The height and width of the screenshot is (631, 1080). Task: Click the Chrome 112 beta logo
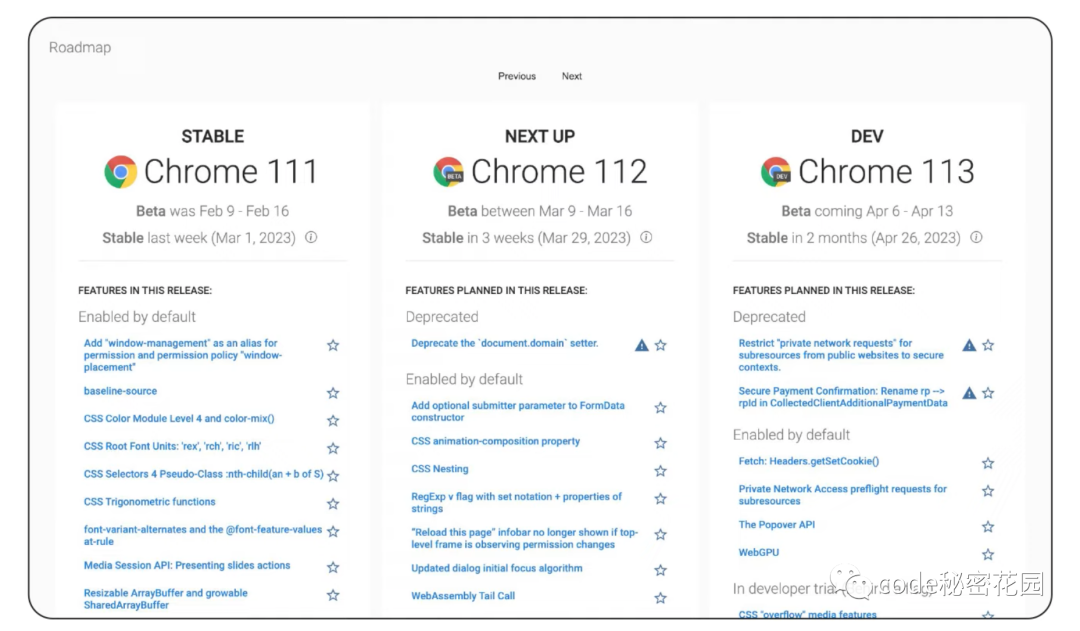[x=448, y=172]
